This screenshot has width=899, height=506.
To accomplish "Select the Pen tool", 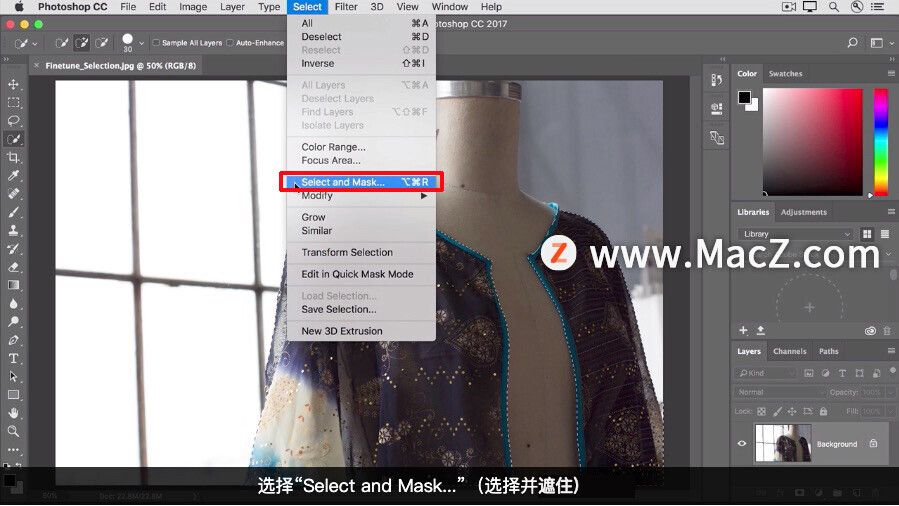I will pyautogui.click(x=13, y=340).
